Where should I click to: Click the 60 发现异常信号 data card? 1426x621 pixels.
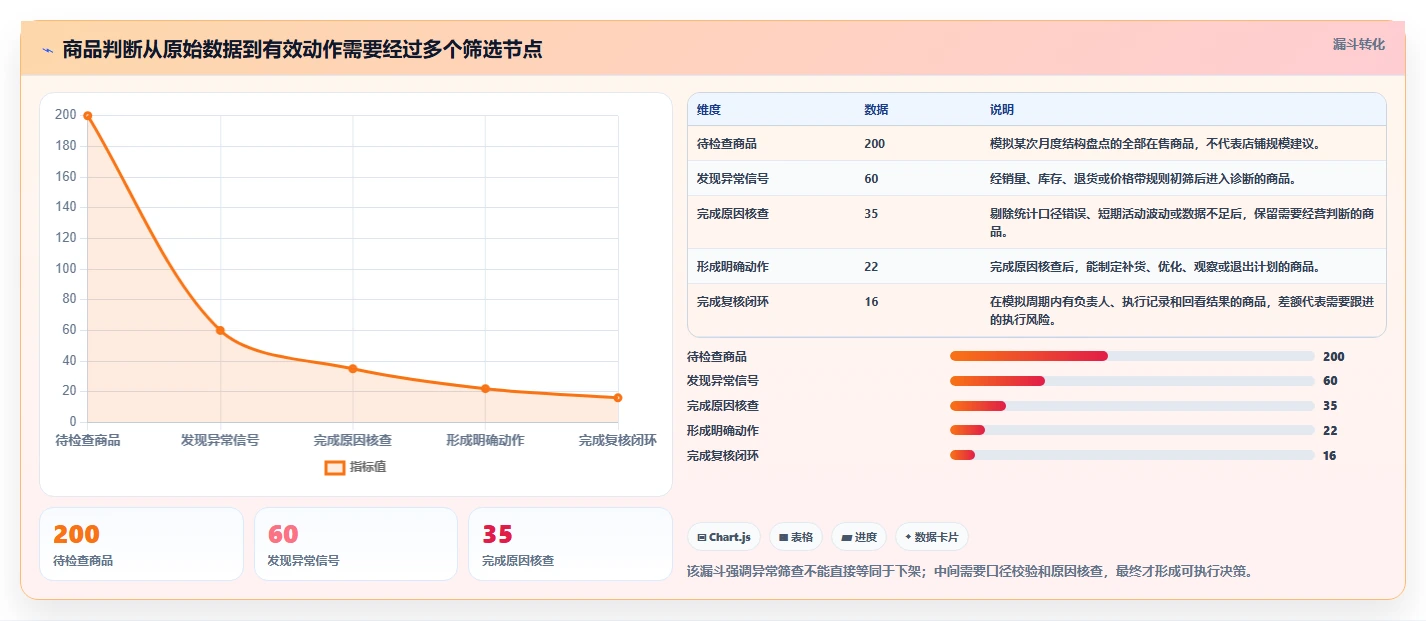[x=356, y=544]
